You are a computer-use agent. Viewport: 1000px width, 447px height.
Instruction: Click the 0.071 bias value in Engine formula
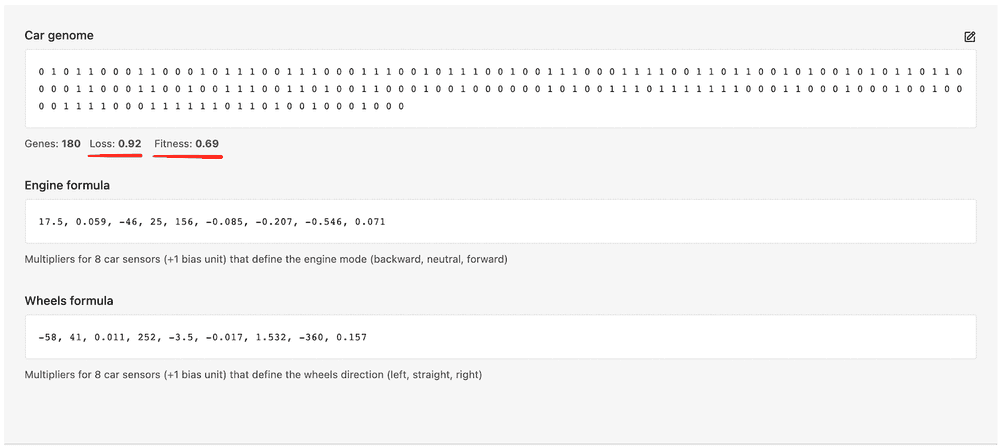369,221
